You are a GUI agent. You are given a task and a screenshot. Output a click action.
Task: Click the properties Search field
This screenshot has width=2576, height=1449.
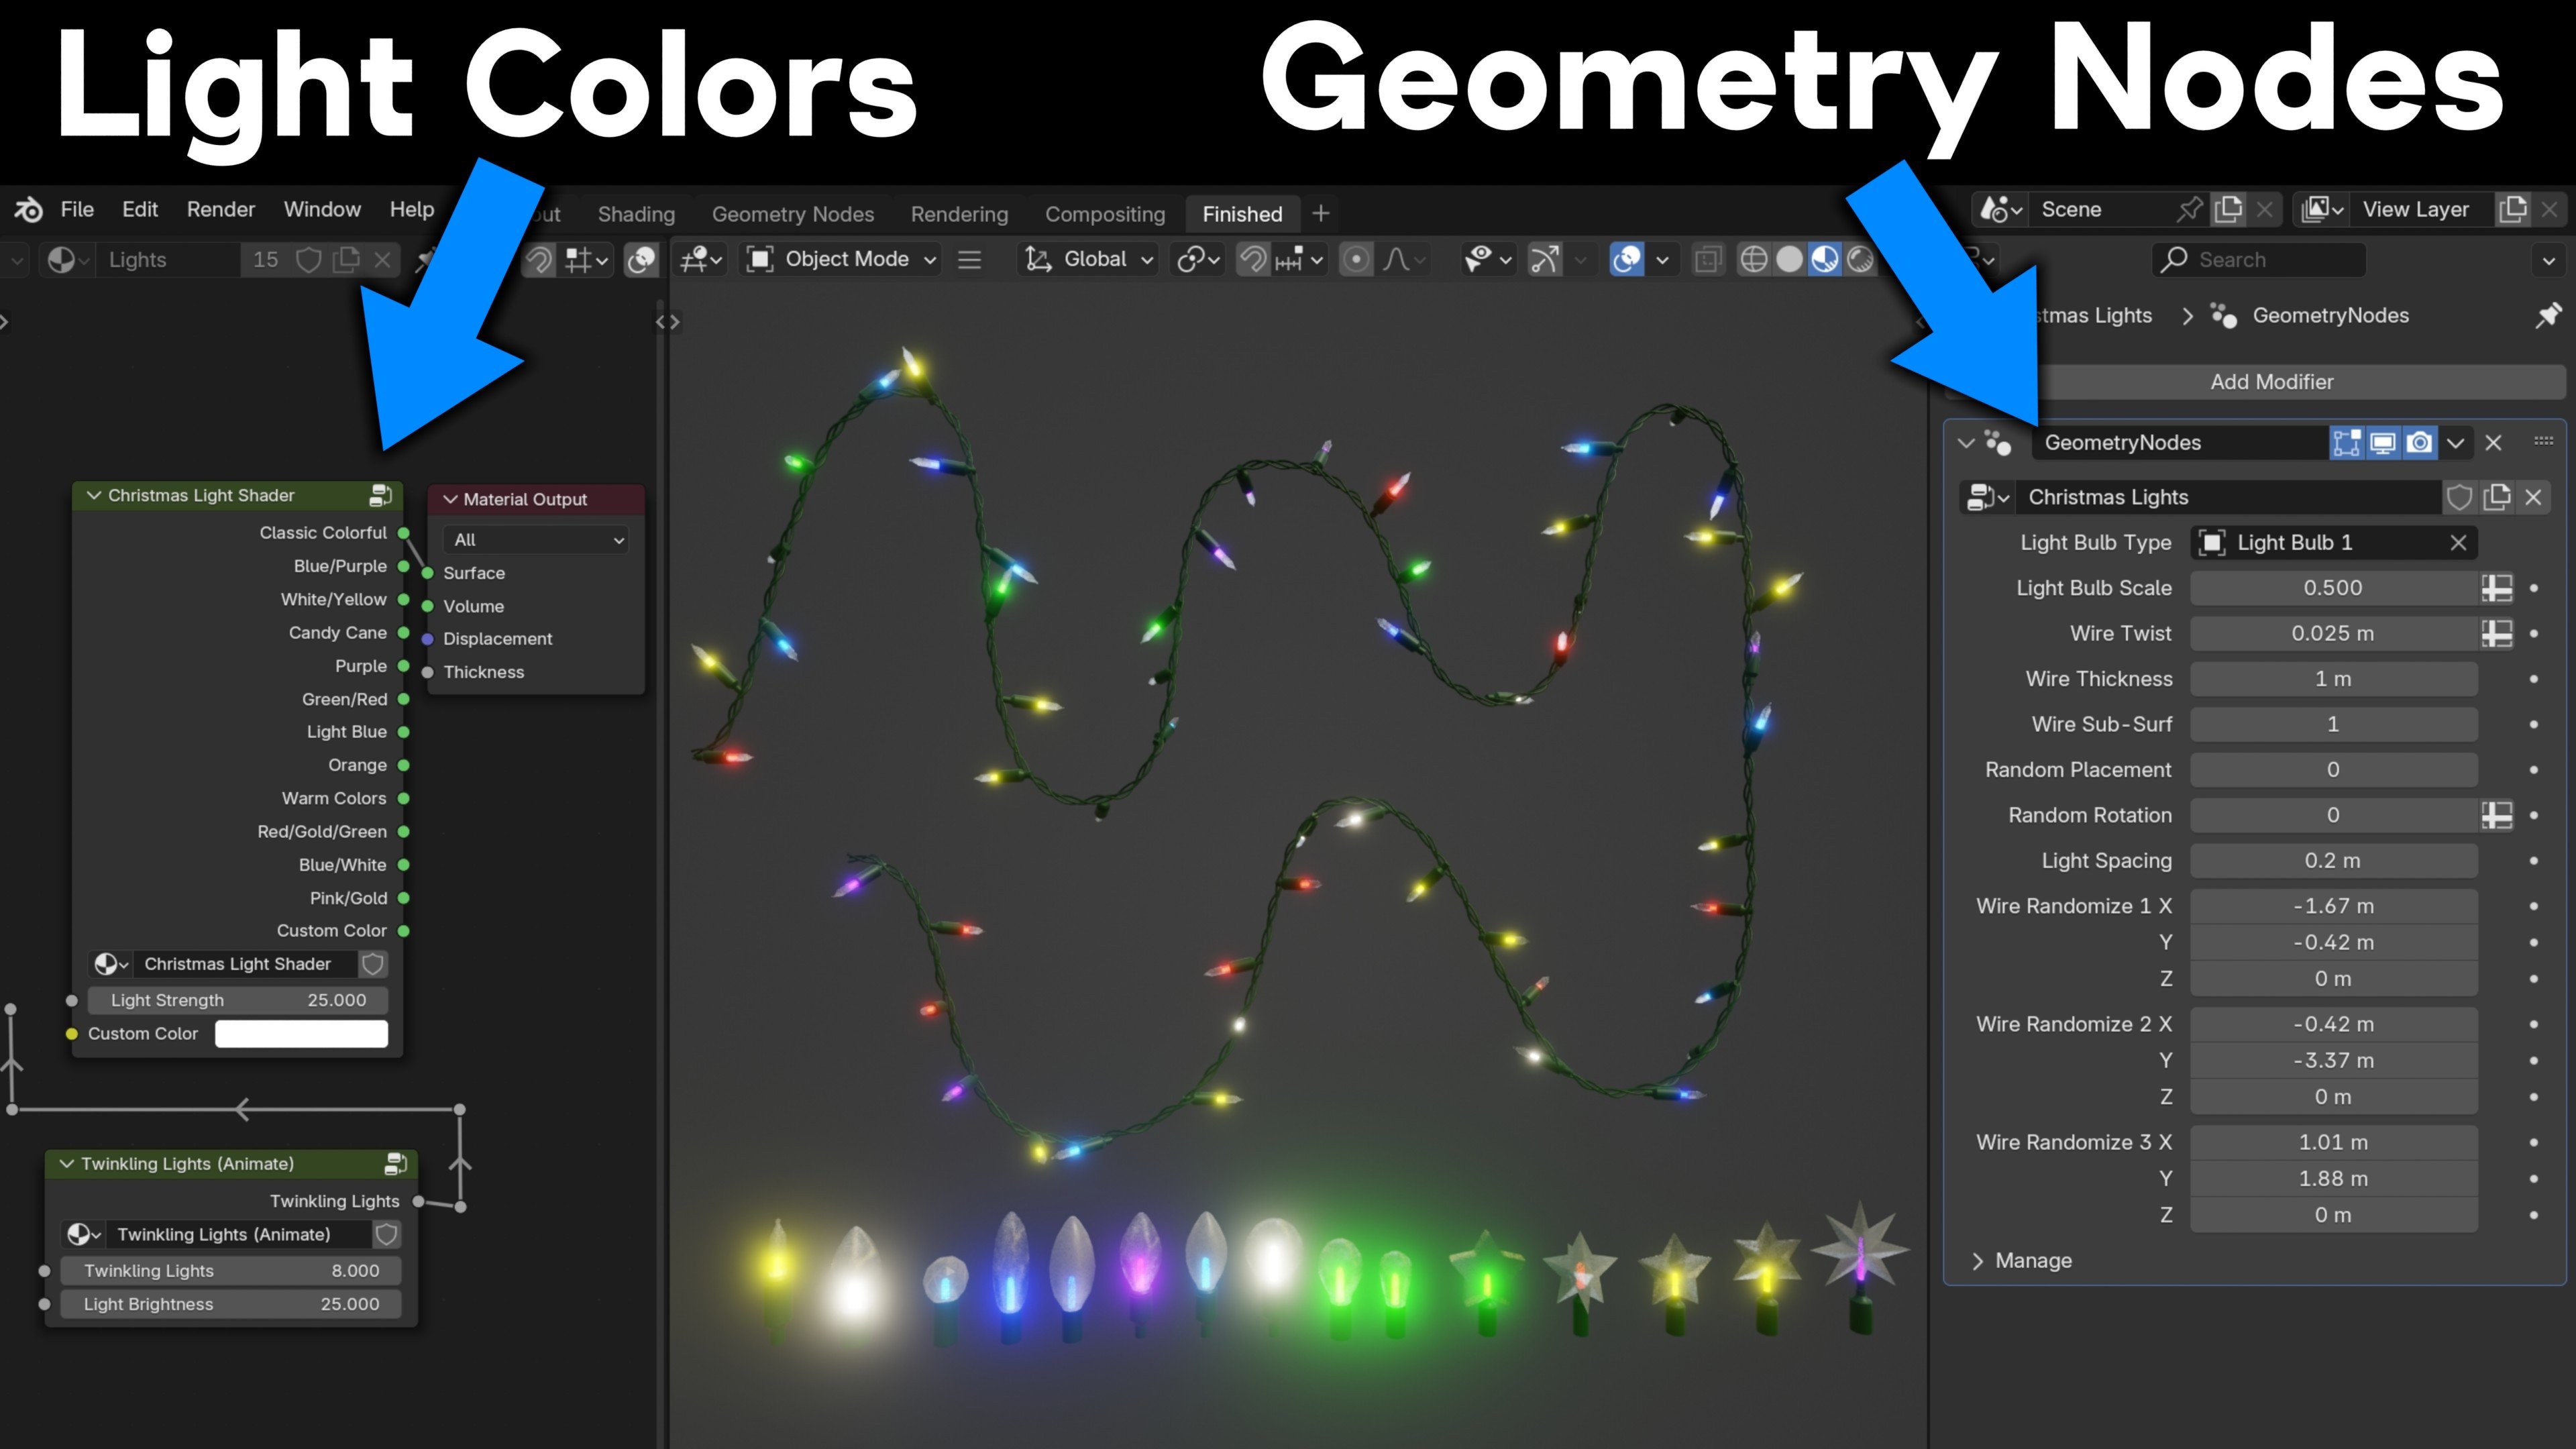coord(2258,260)
